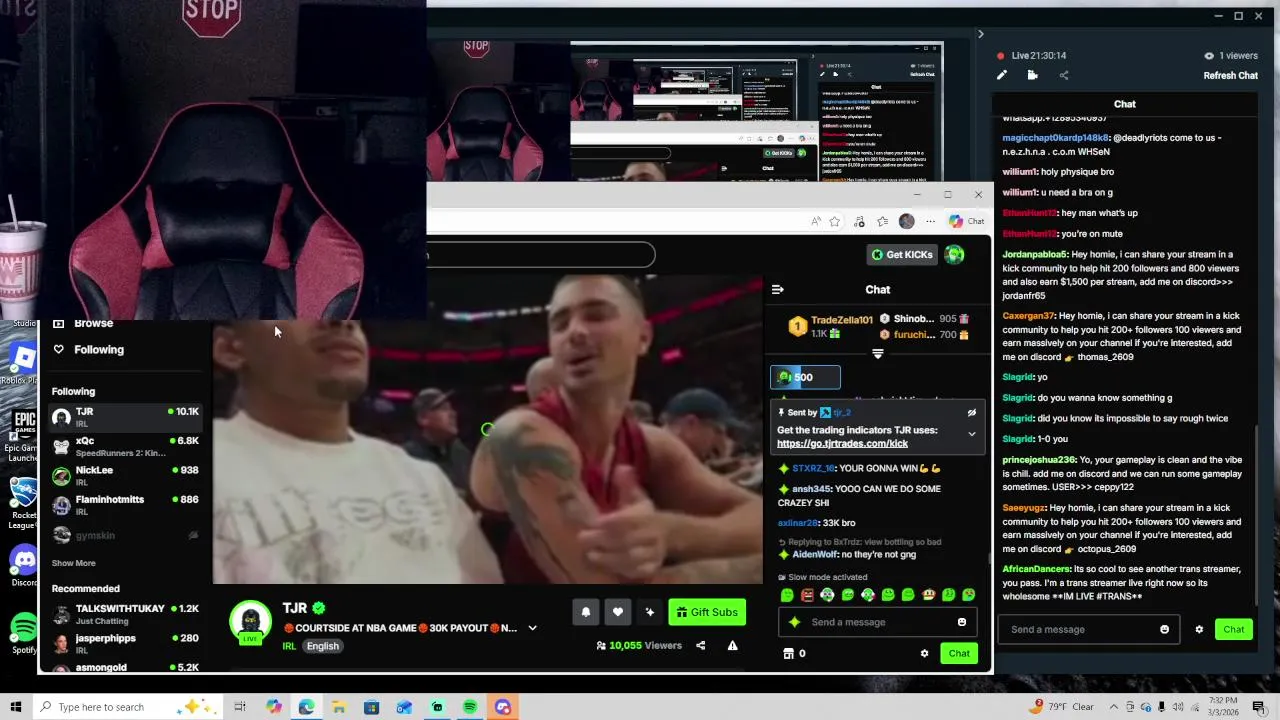Viewport: 1280px width, 720px height.
Task: Hide the pinned message with eye-slash icon
Action: [x=971, y=412]
